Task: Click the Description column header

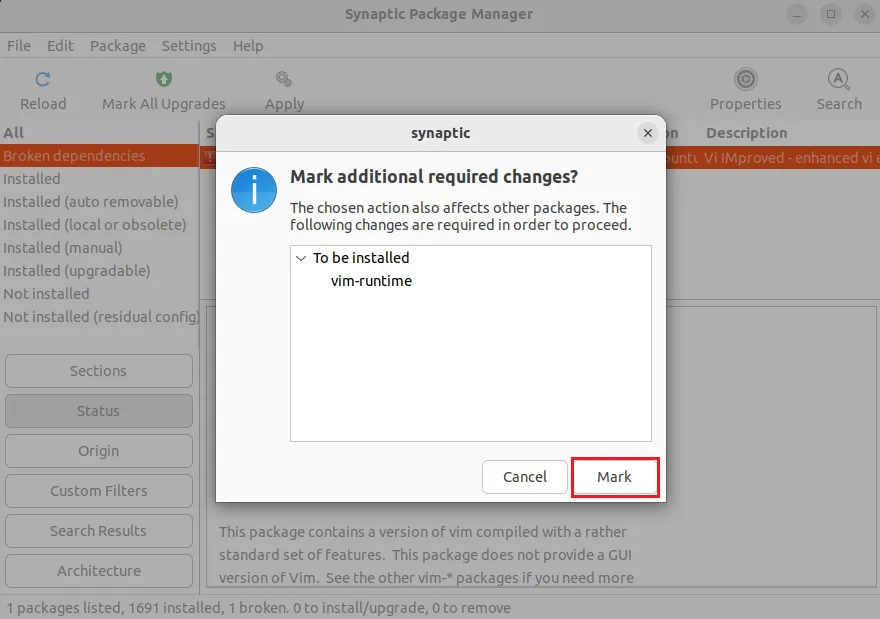Action: (x=746, y=133)
